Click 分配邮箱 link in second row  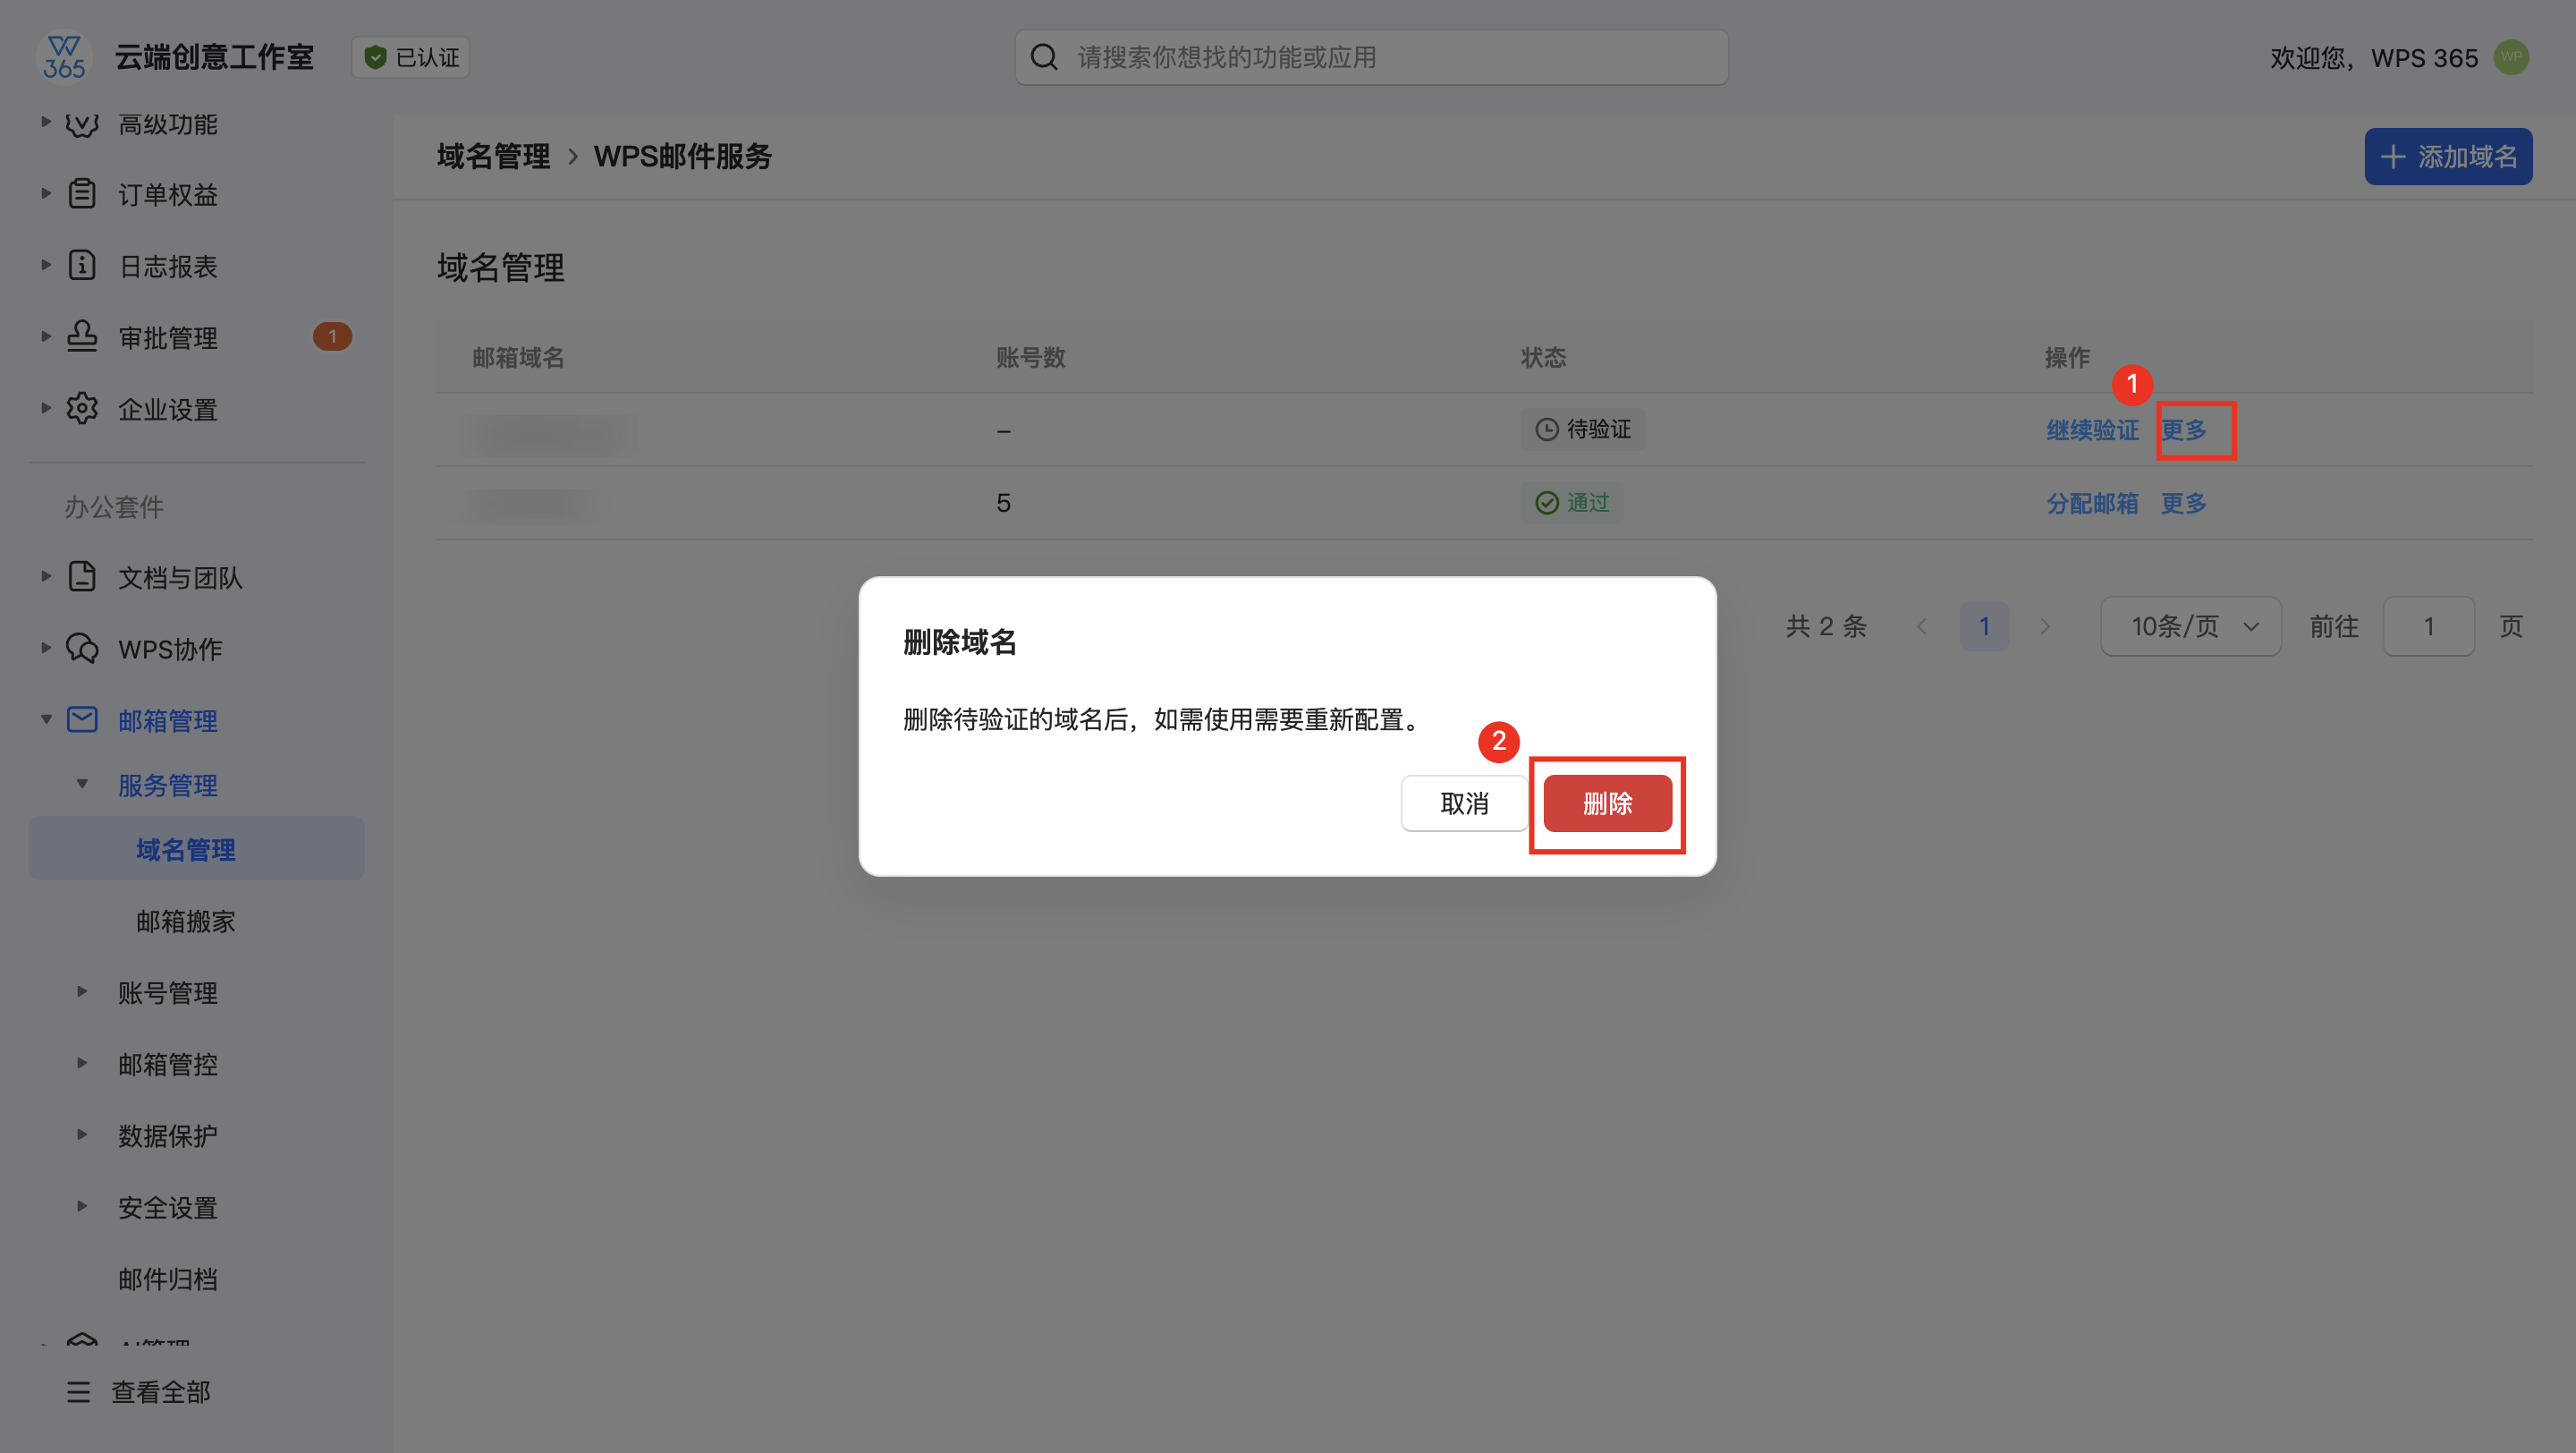point(2091,503)
